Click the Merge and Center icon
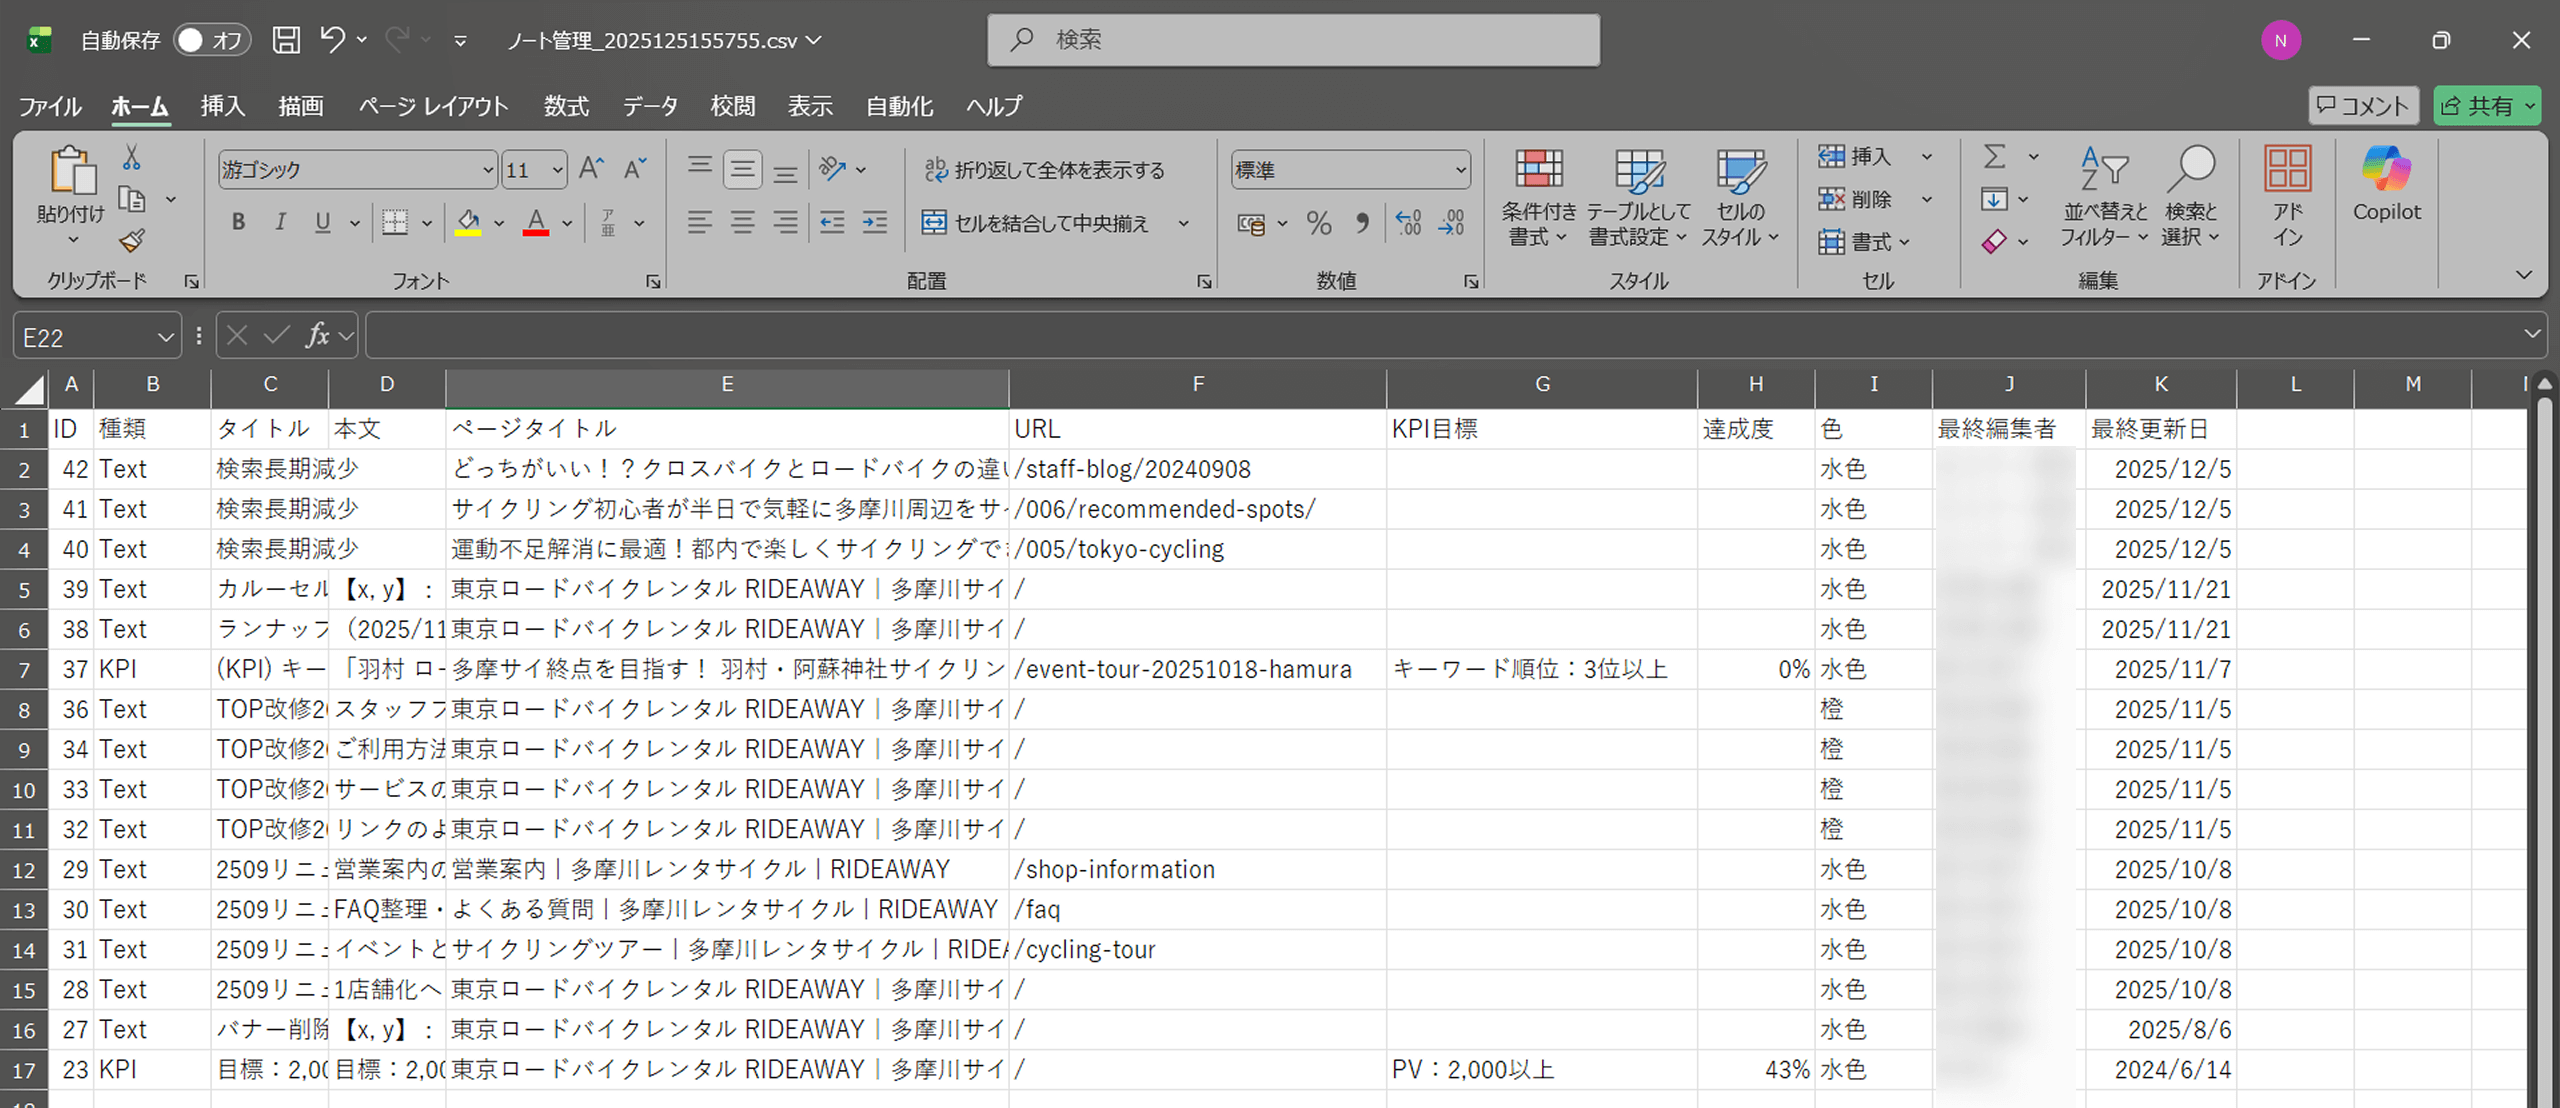 coord(934,223)
